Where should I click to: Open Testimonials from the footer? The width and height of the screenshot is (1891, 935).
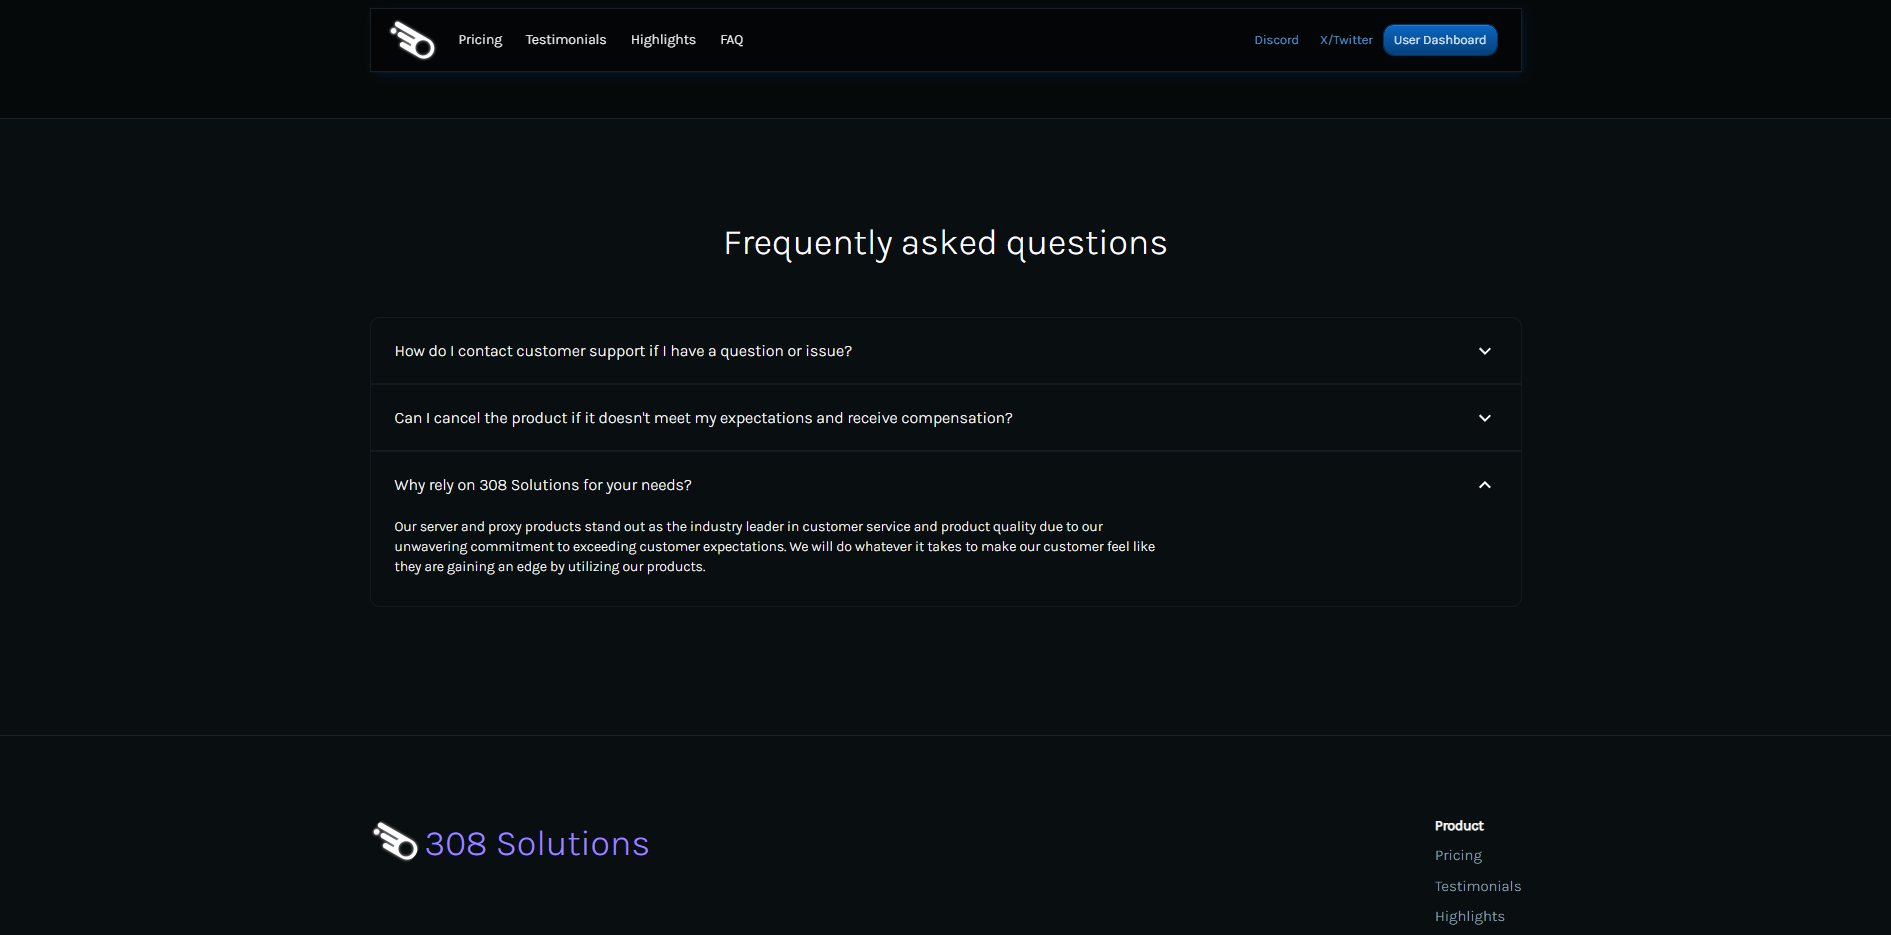[x=1478, y=886]
